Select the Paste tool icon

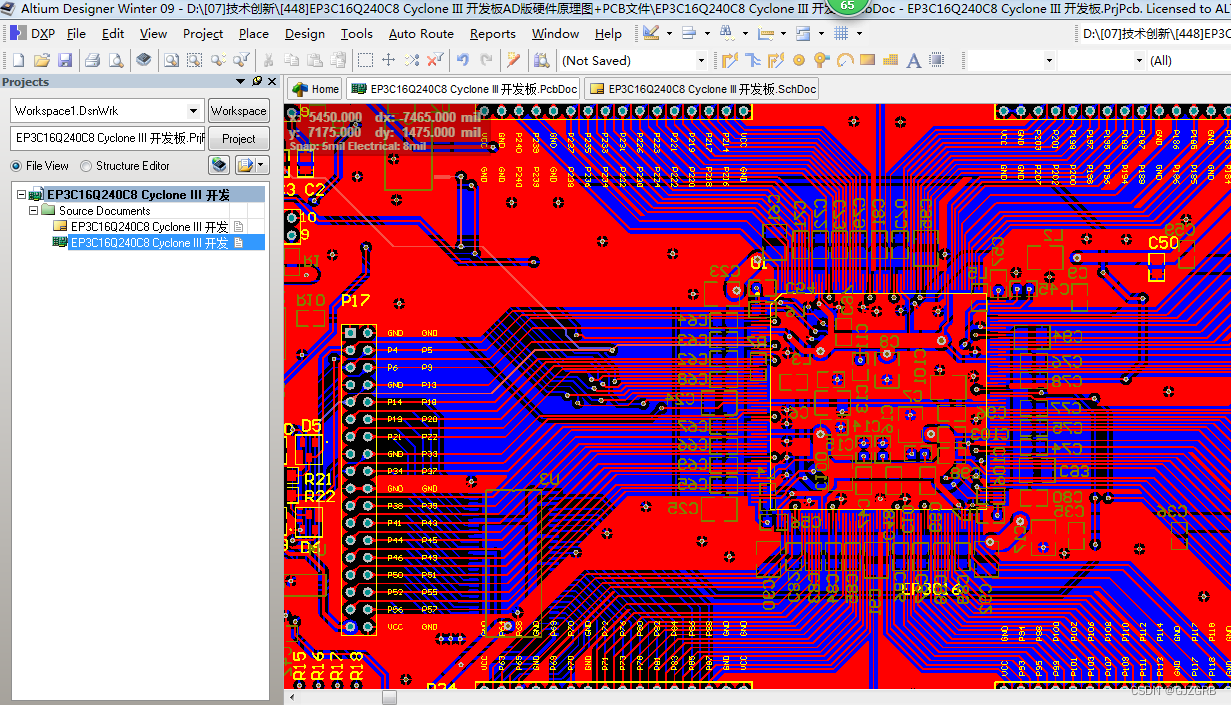(314, 59)
